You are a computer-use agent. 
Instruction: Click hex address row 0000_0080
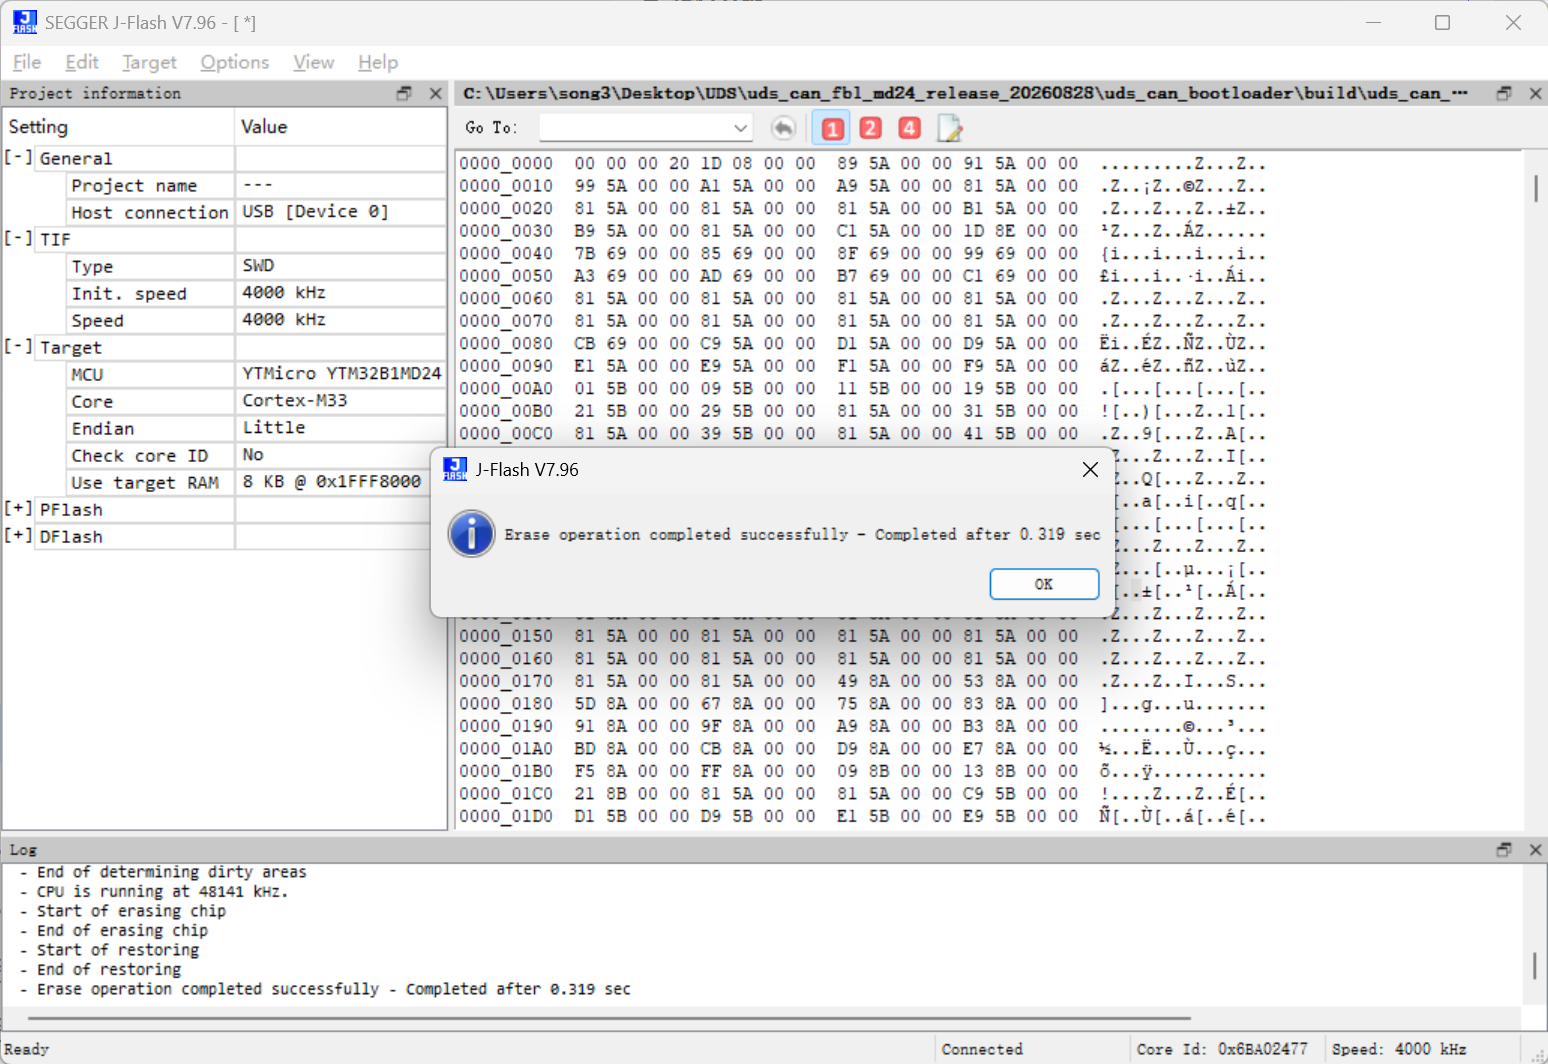tap(506, 343)
